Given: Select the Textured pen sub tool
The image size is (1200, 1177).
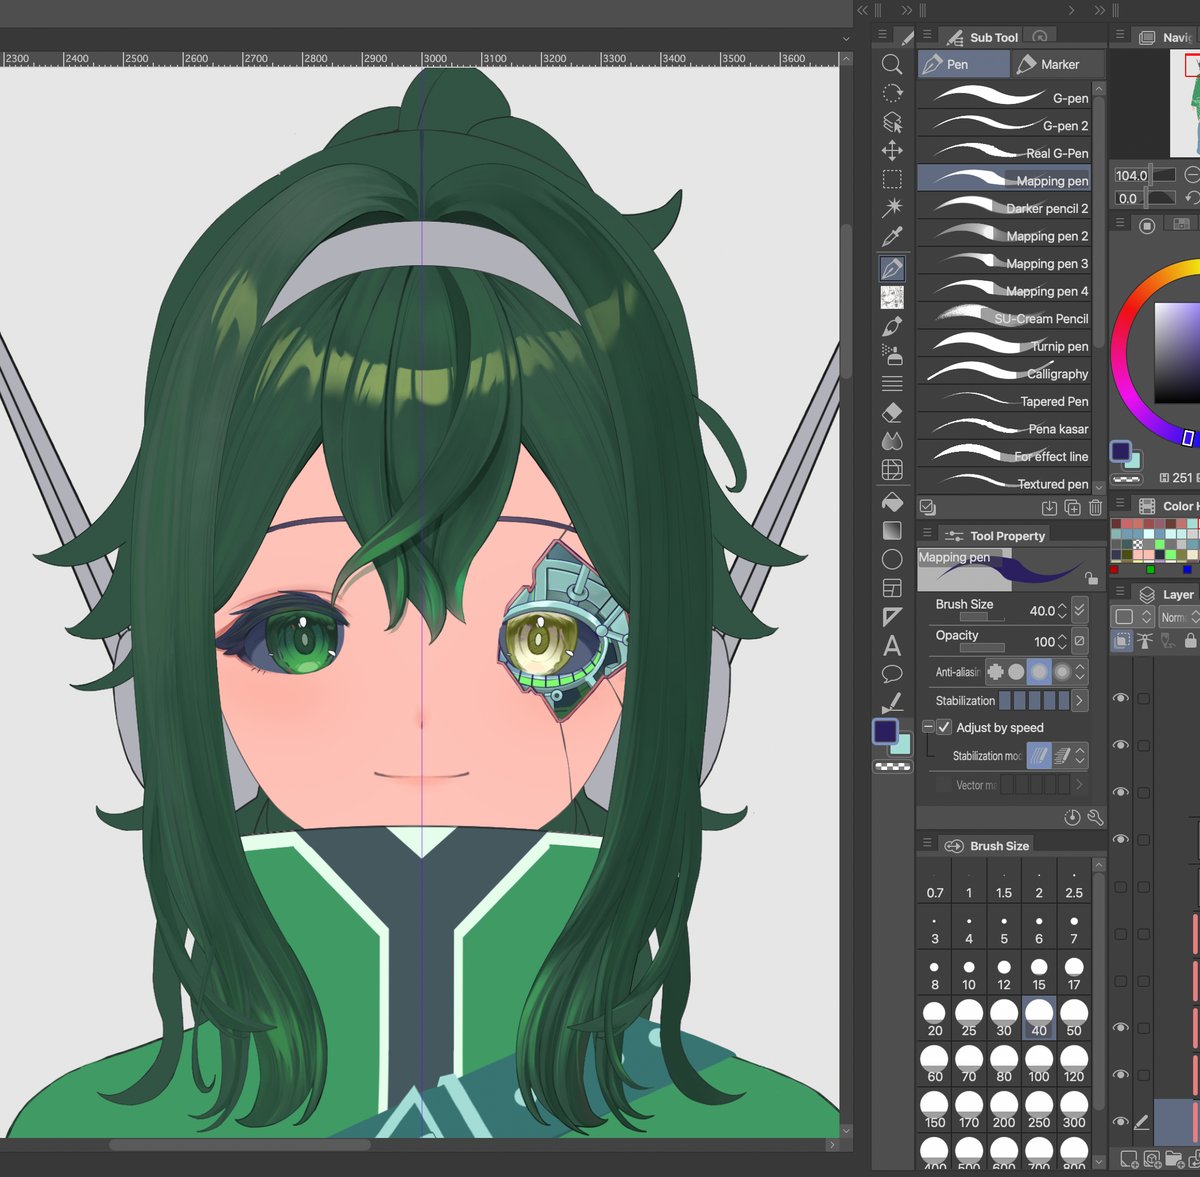Looking at the screenshot, I should [1004, 483].
